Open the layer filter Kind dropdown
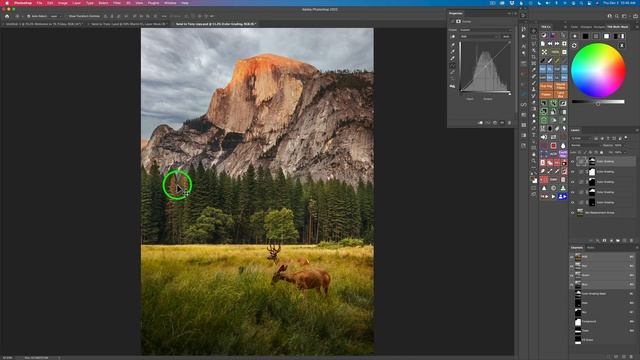Image resolution: width=640 pixels, height=360 pixels. [x=581, y=138]
